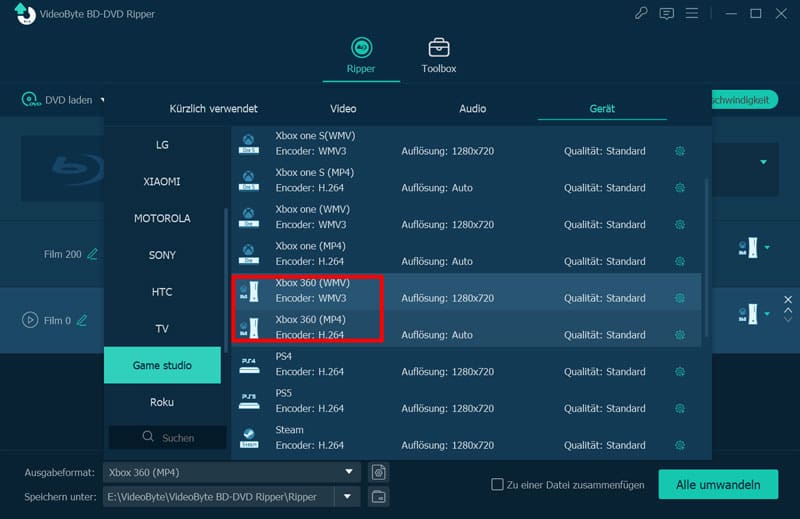The image size is (800, 519).
Task: Click the Suchen search field
Action: coord(167,437)
